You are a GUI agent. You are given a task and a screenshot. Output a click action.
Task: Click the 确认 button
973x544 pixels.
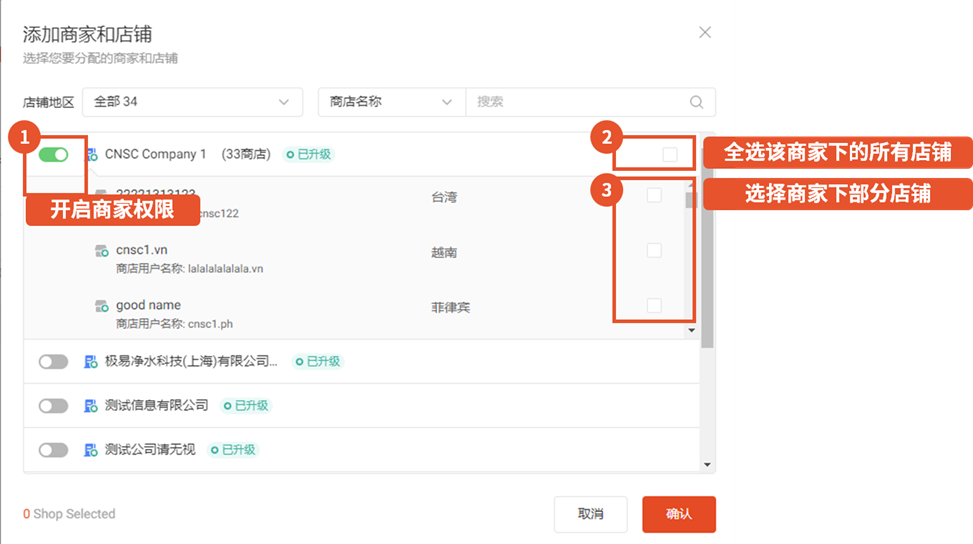(x=678, y=514)
